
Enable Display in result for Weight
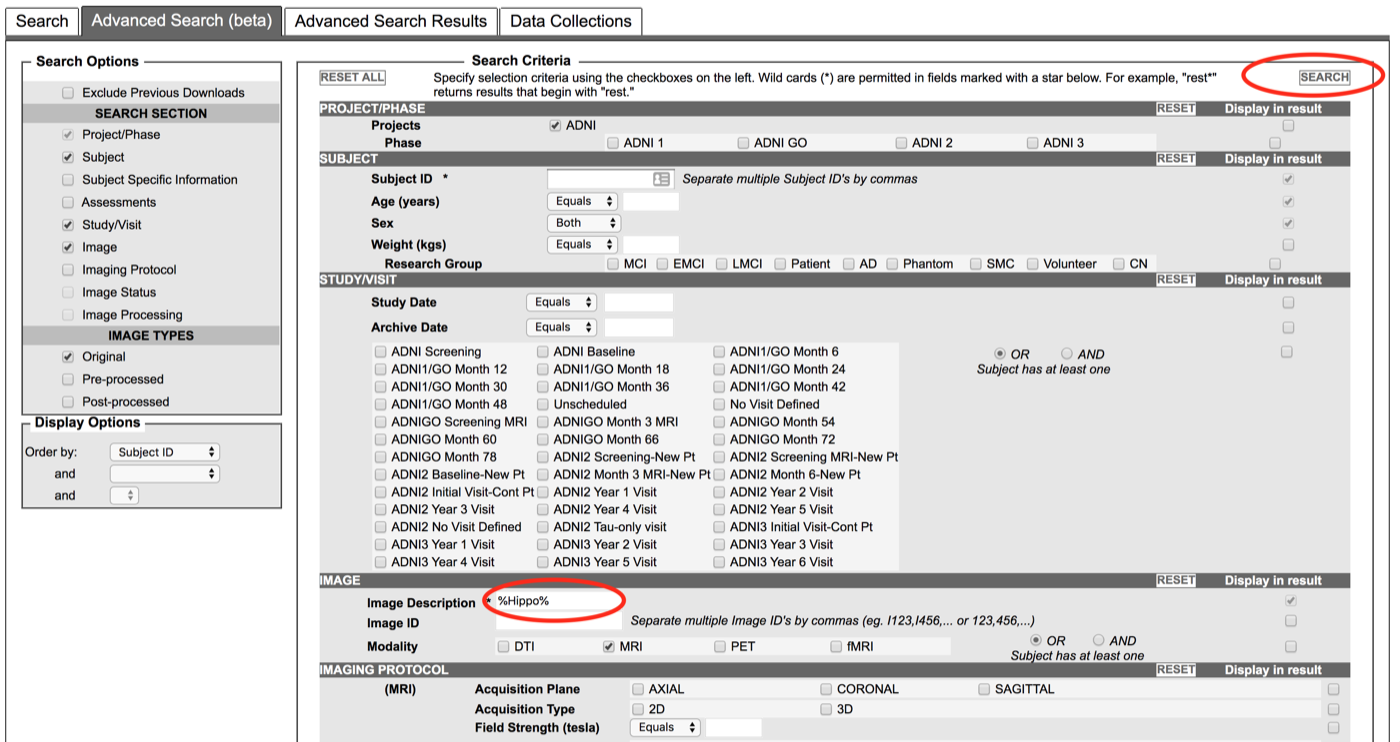(1288, 244)
